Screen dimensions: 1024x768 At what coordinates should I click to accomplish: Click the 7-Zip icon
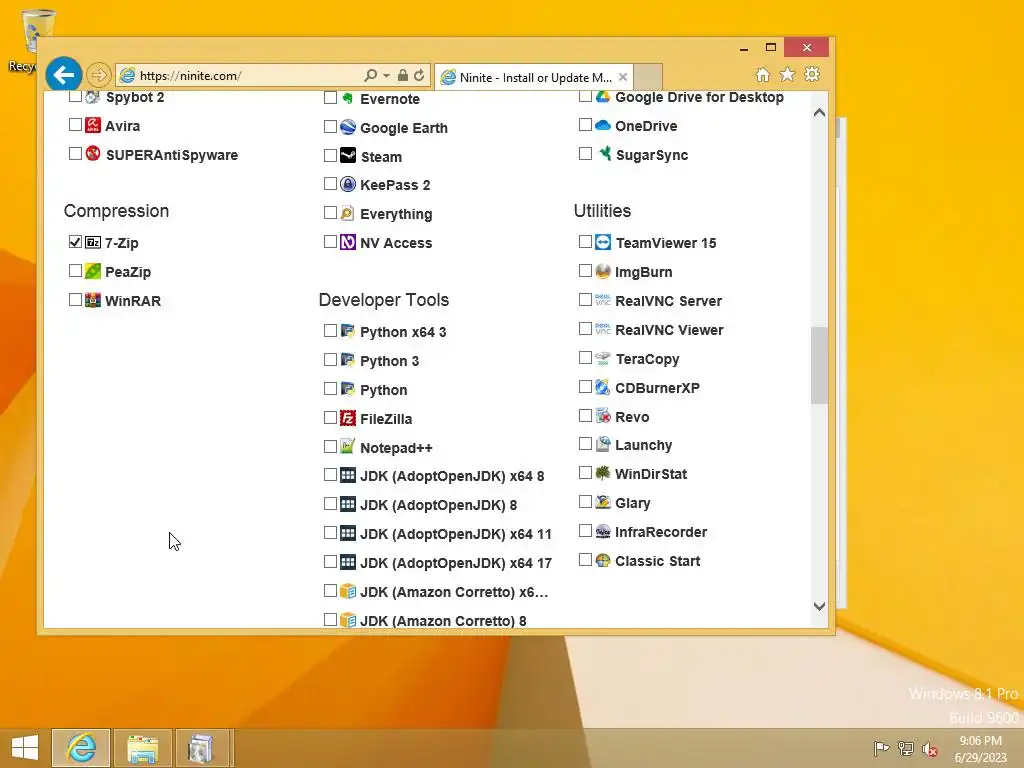93,242
